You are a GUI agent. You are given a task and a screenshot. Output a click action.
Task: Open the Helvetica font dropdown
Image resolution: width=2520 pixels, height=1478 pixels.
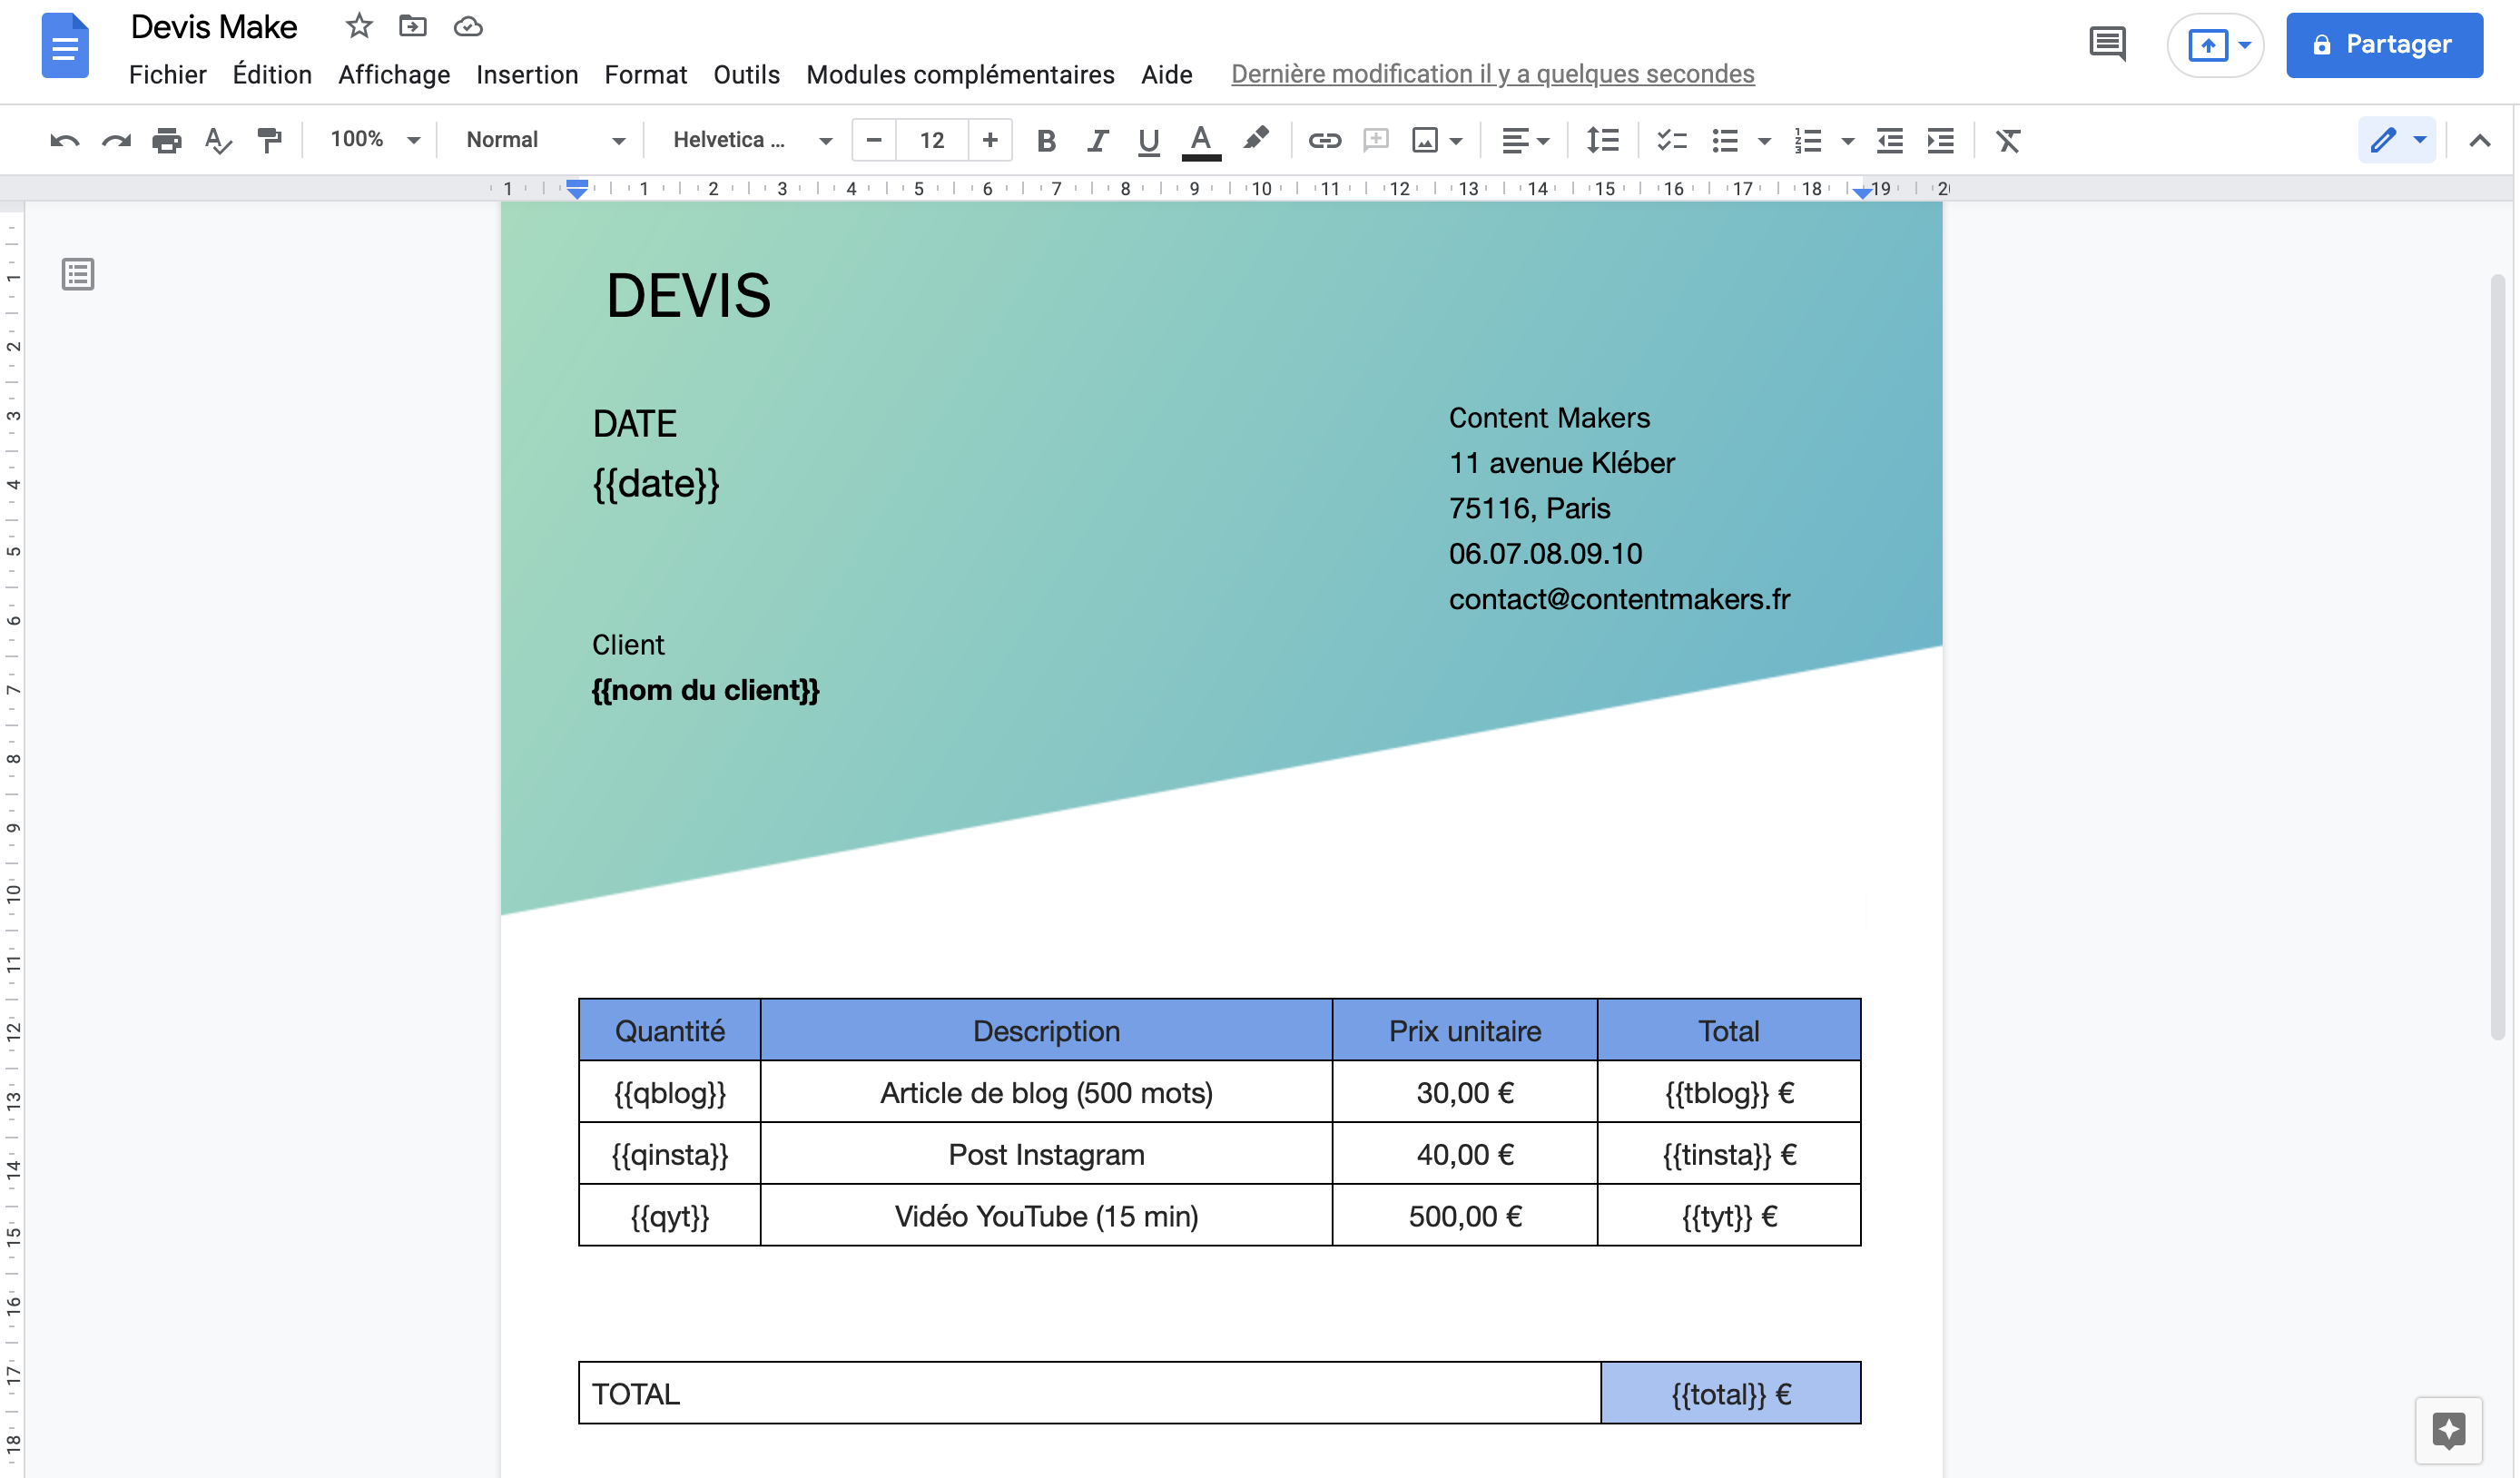click(752, 140)
